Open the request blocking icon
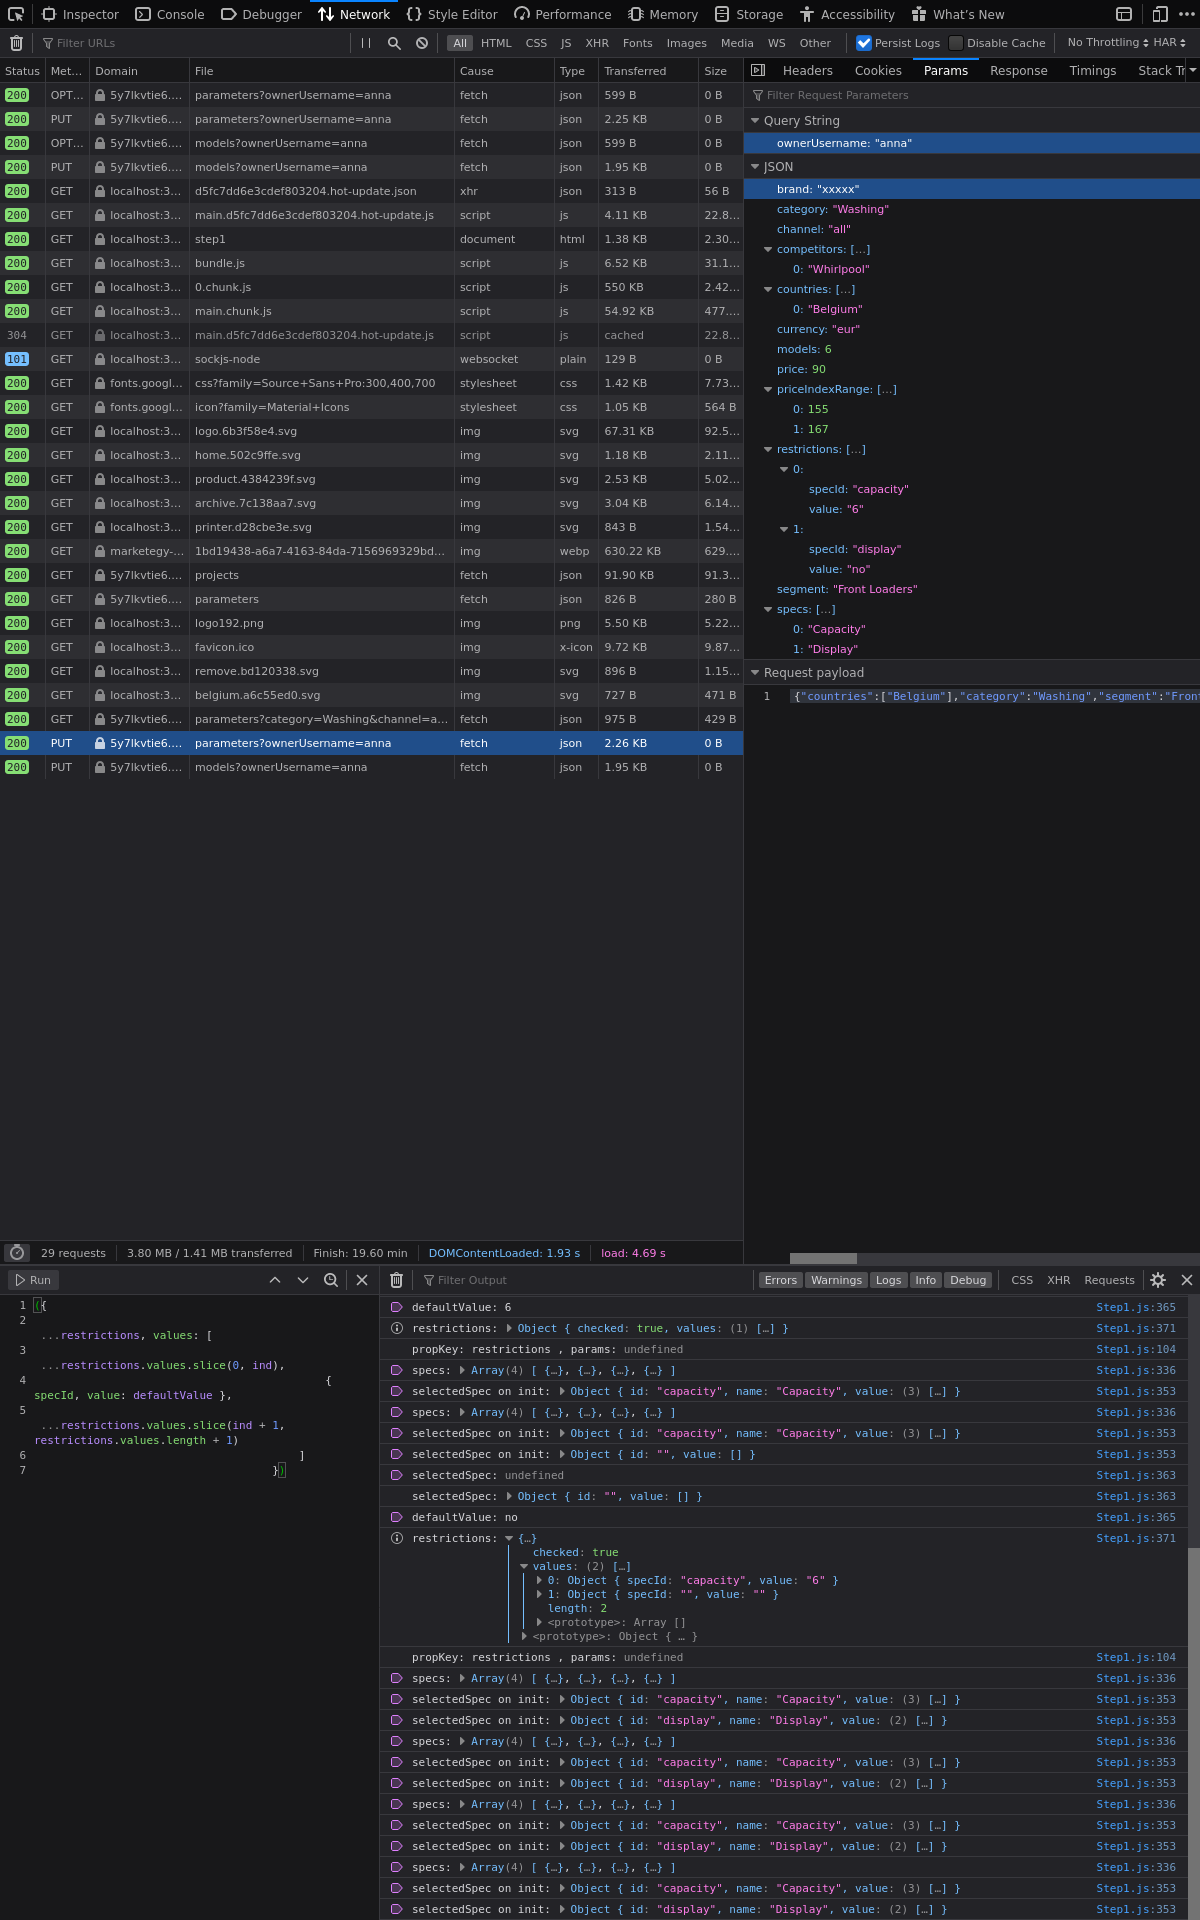Image resolution: width=1200 pixels, height=1920 pixels. tap(422, 43)
